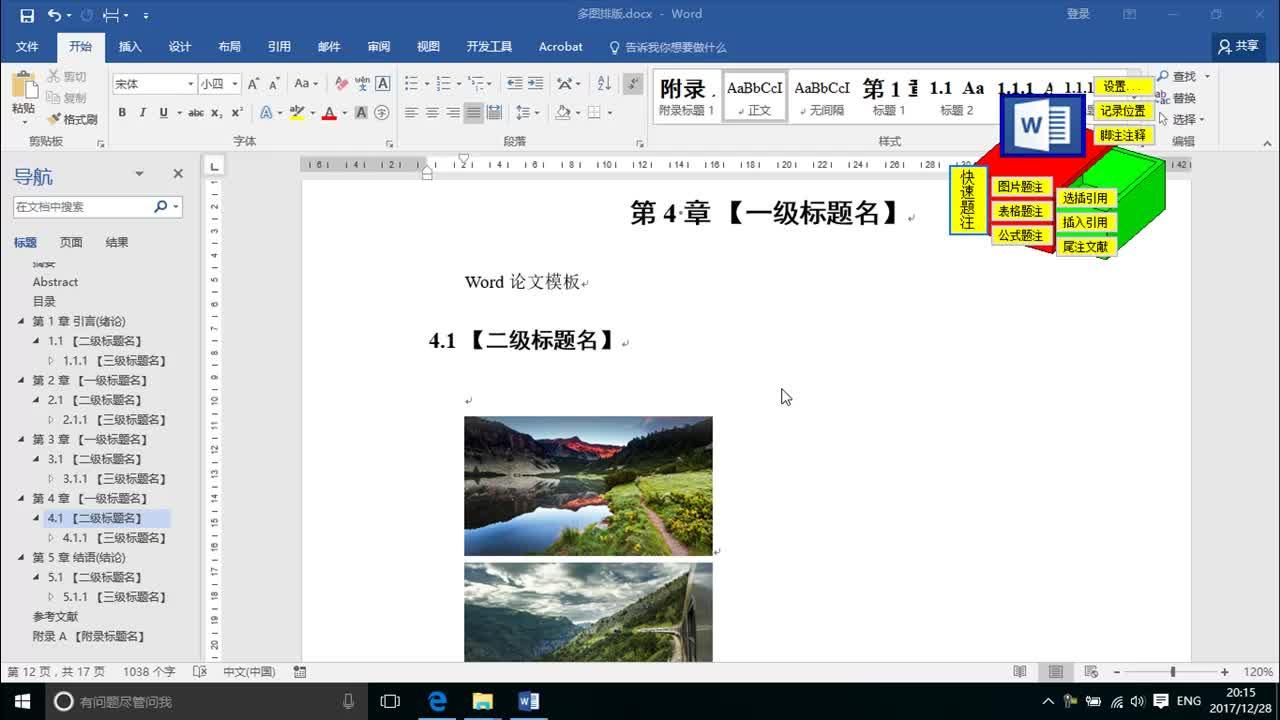Click the 插入引用 yellow button
This screenshot has height=720, width=1280.
[1085, 222]
